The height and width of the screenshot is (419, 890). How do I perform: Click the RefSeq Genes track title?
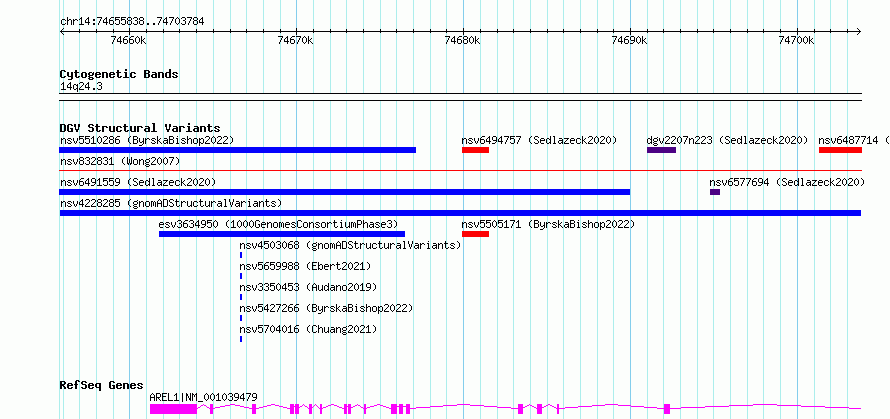[102, 386]
